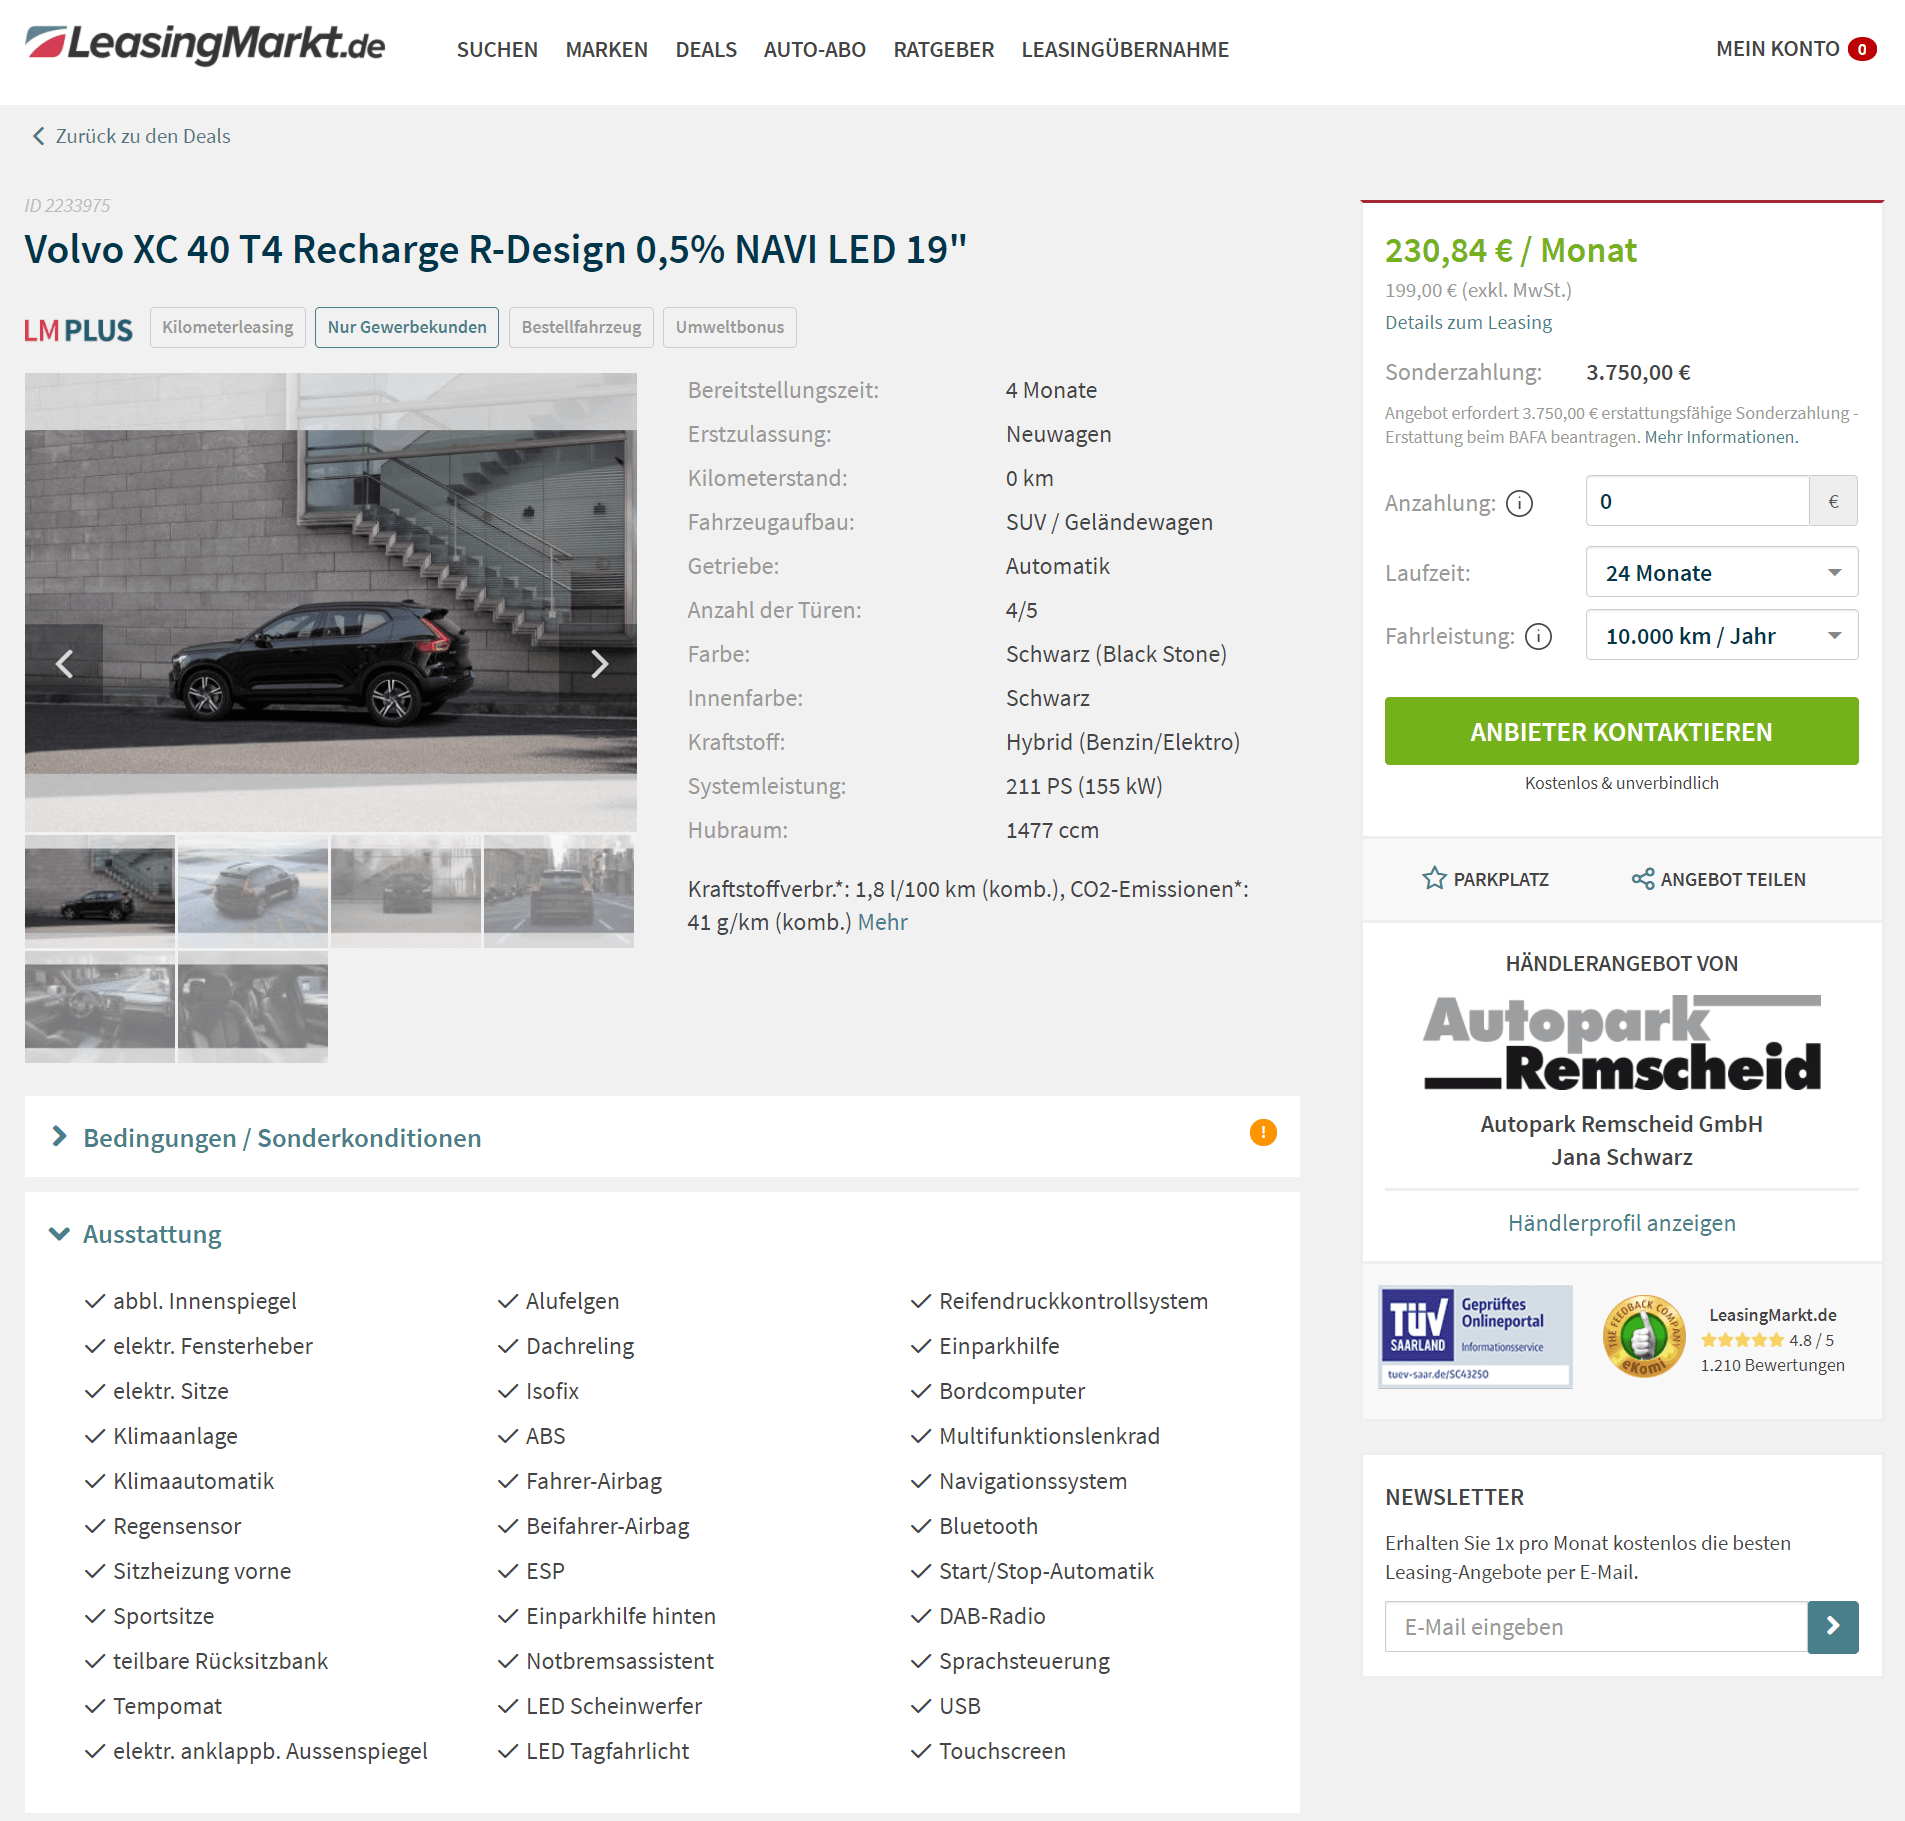Screen dimensions: 1905x1821
Task: Select the Umweltbonus tag
Action: (730, 327)
